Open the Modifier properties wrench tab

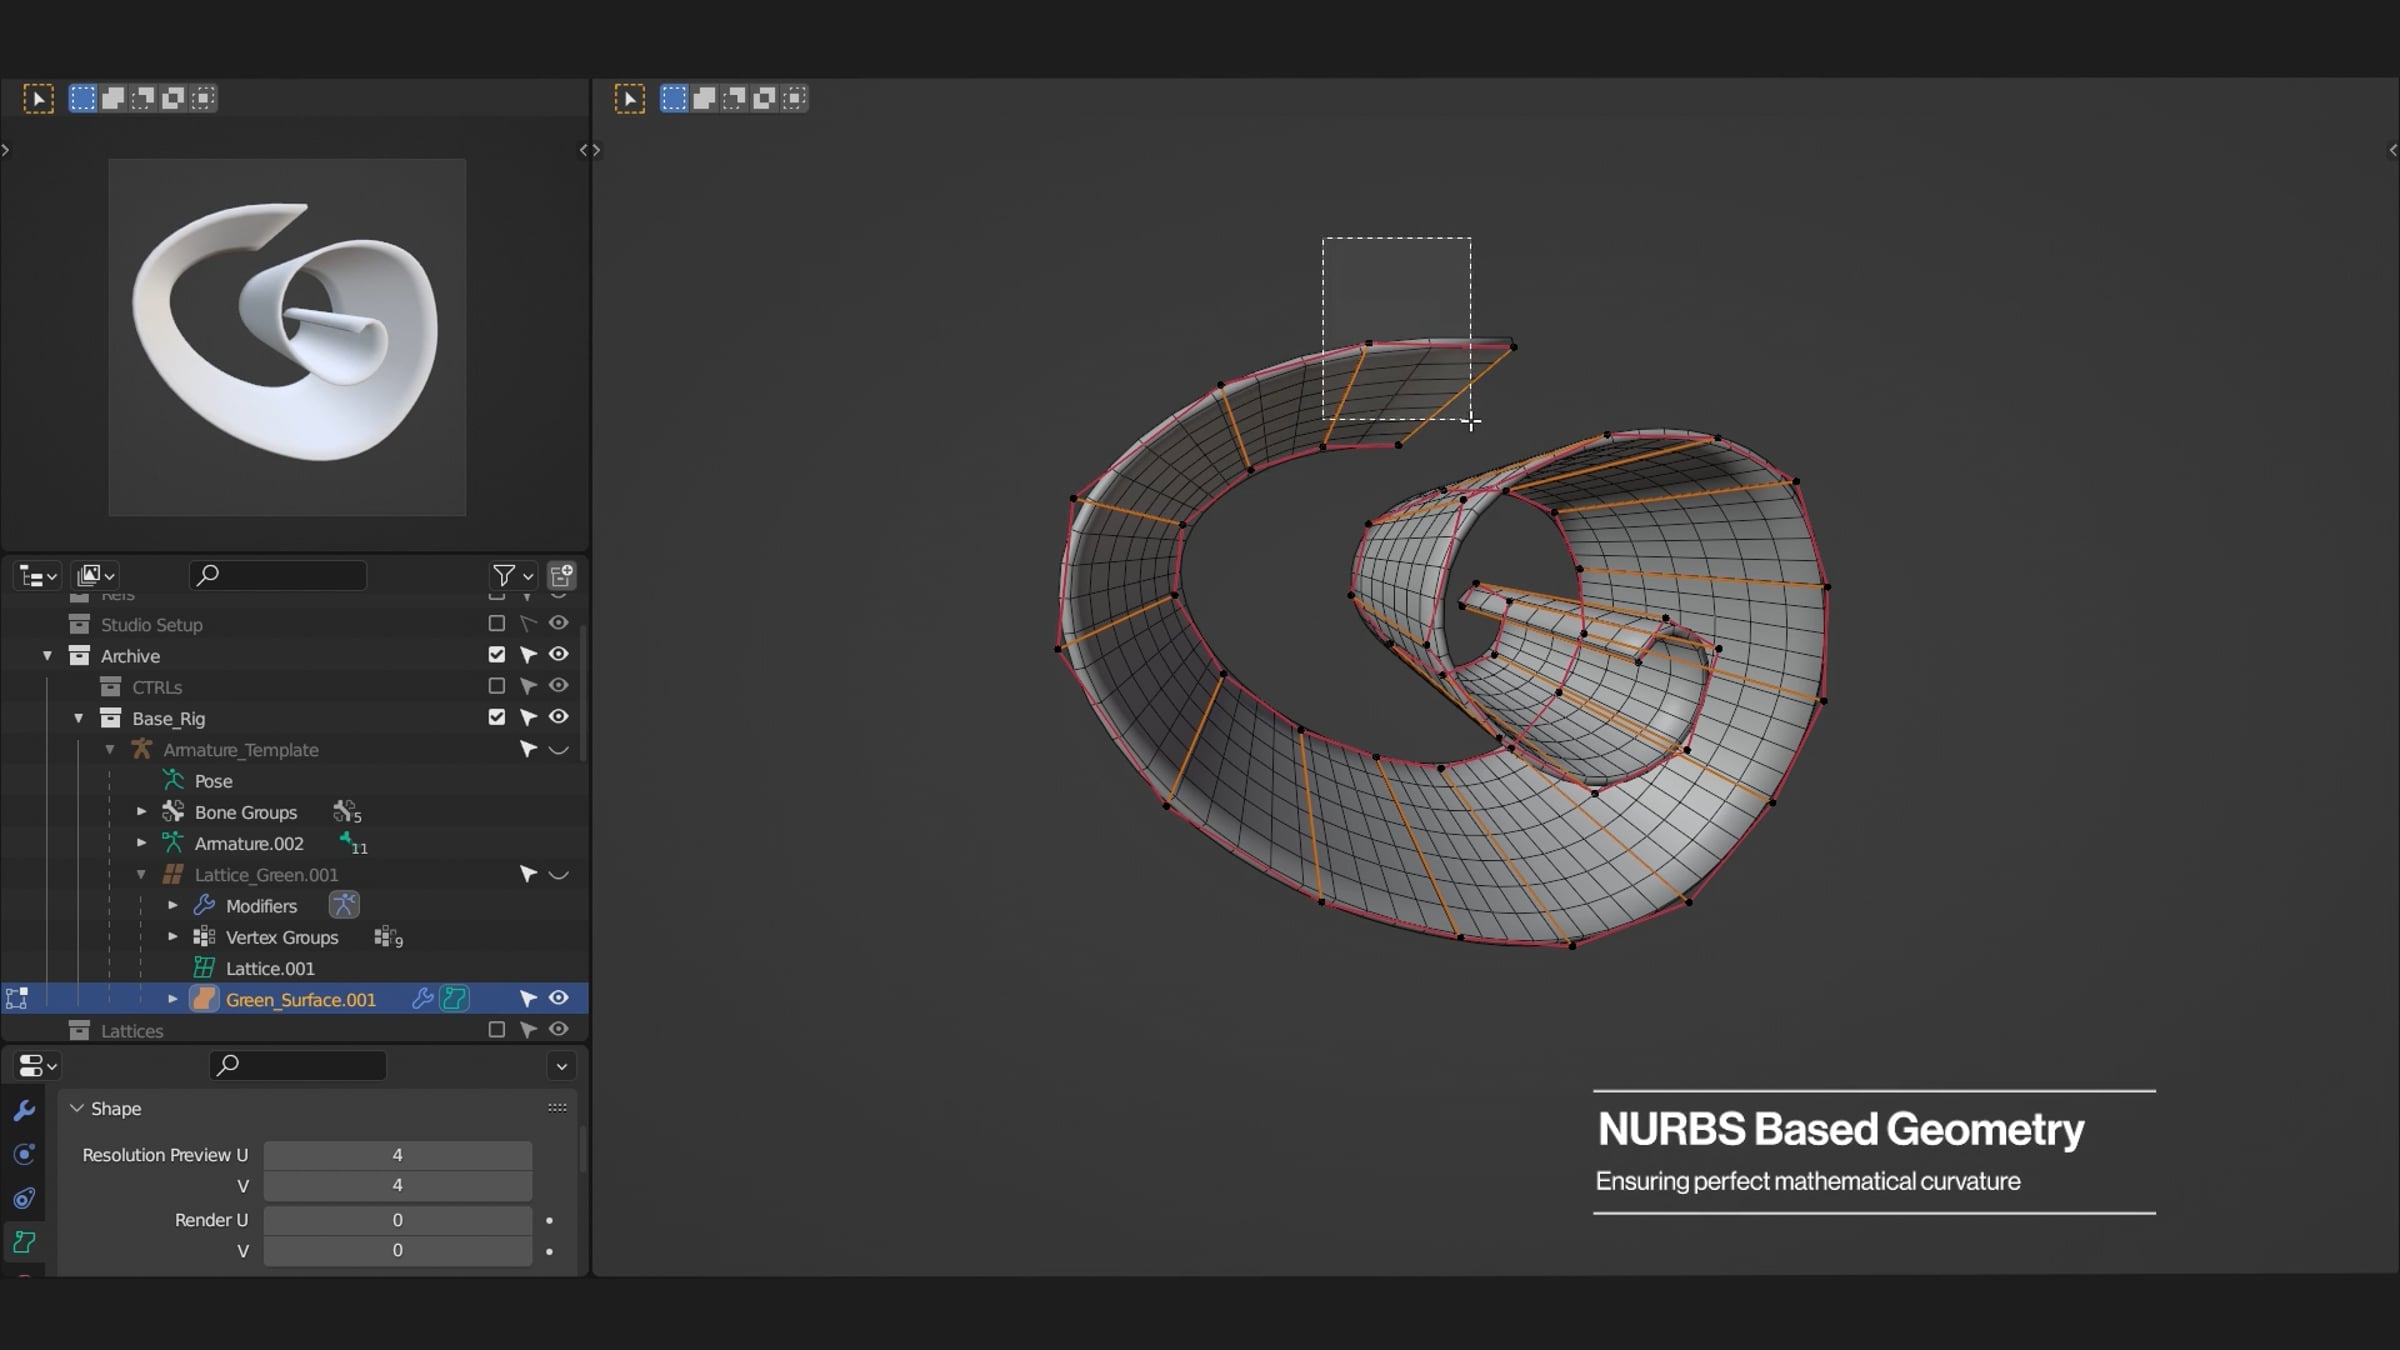click(25, 1110)
